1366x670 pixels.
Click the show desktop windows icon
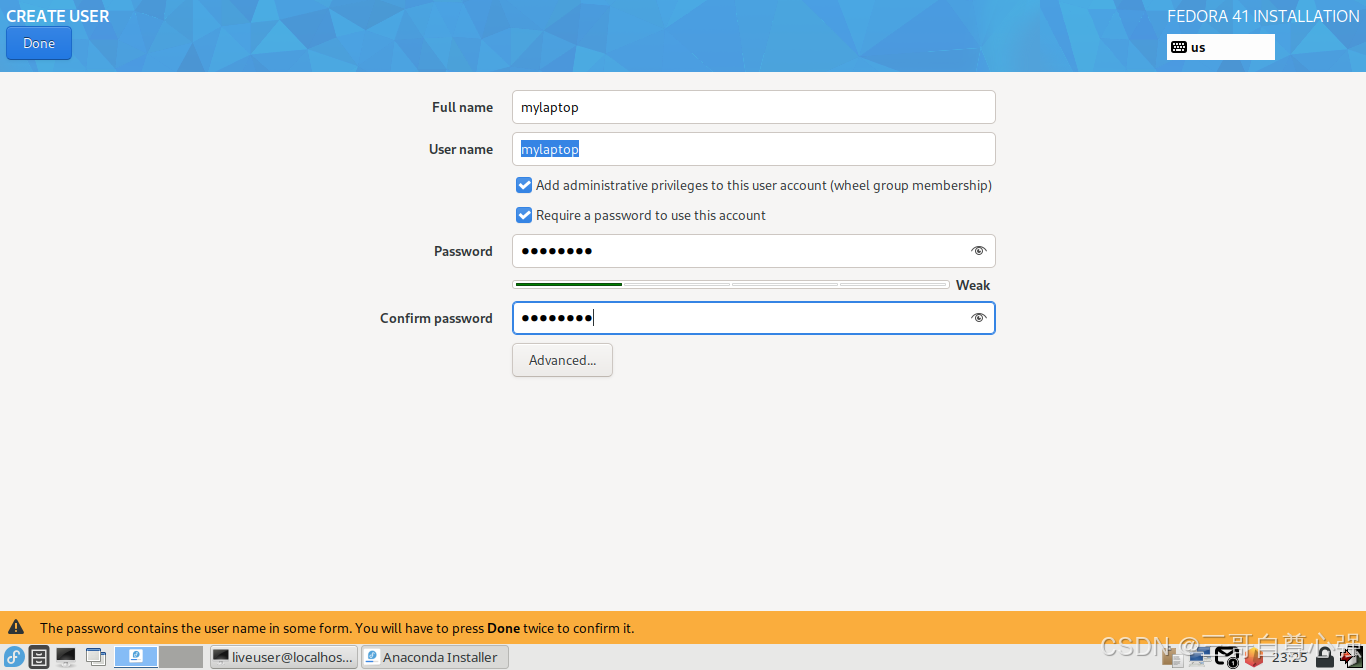(96, 657)
